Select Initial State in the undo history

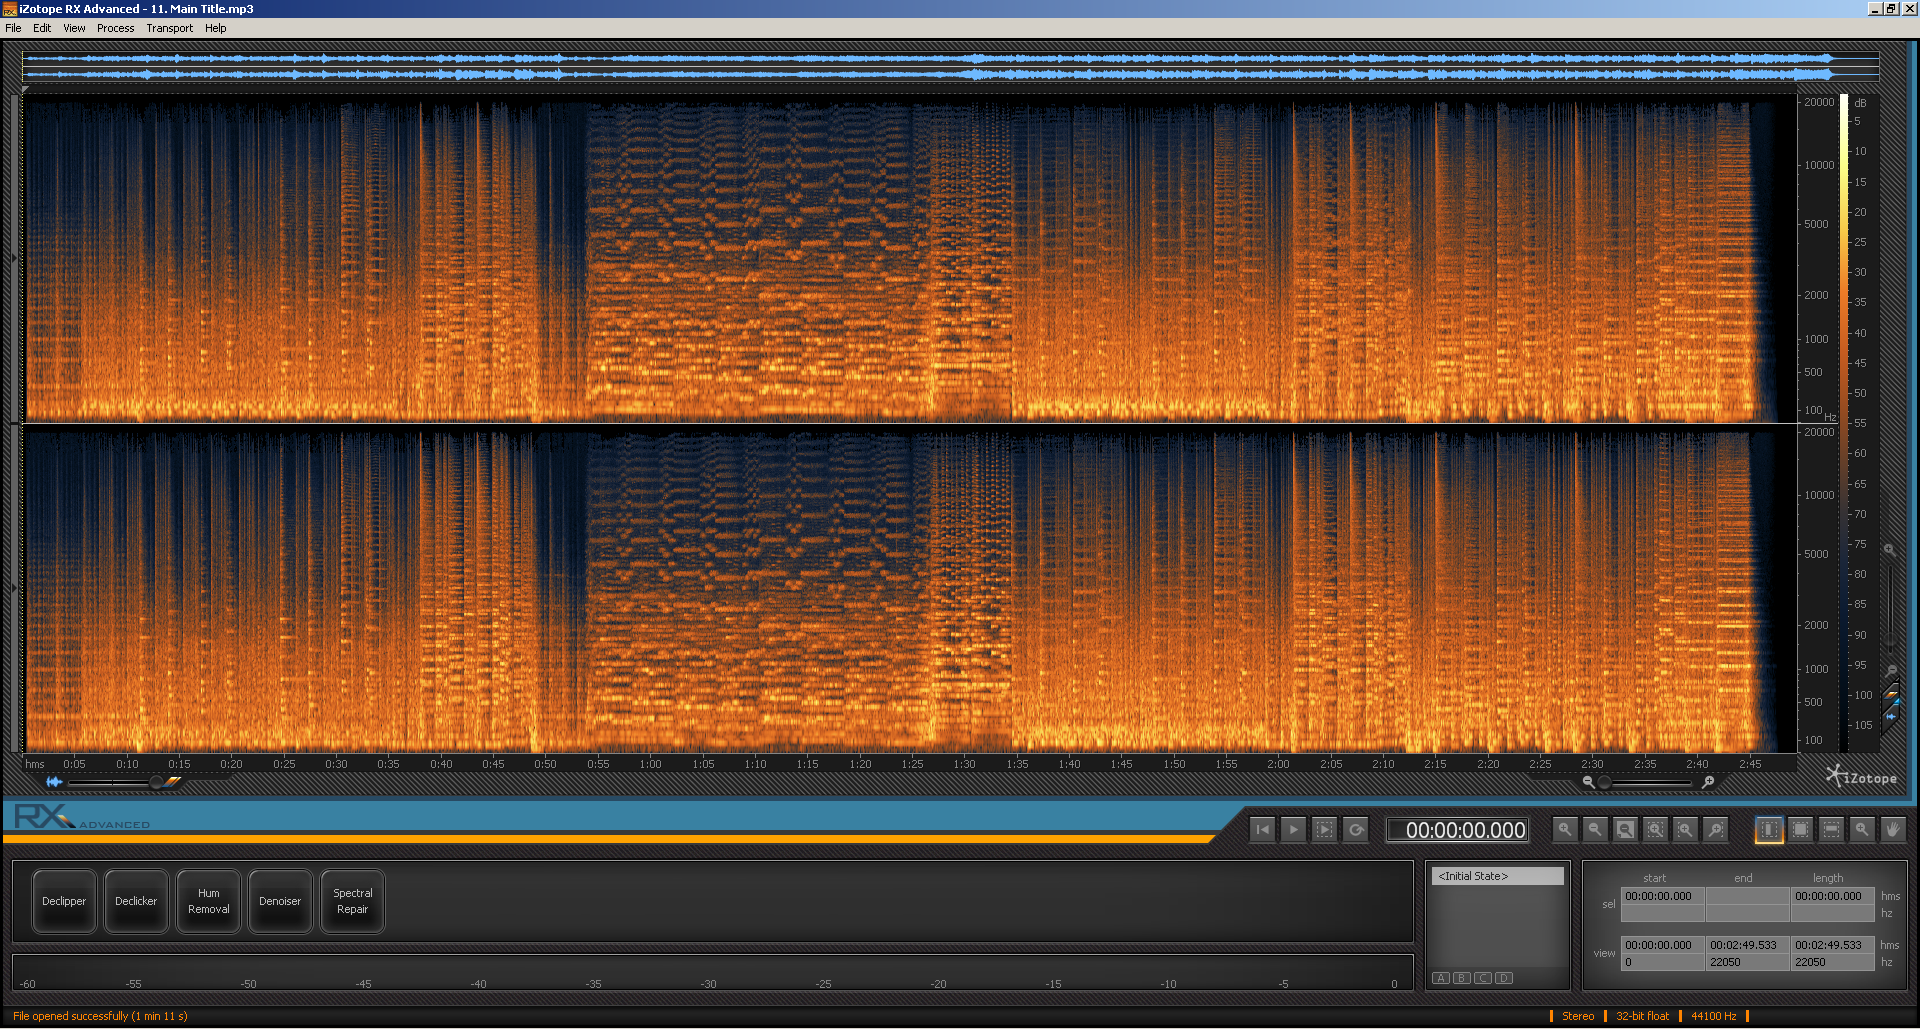[1497, 875]
